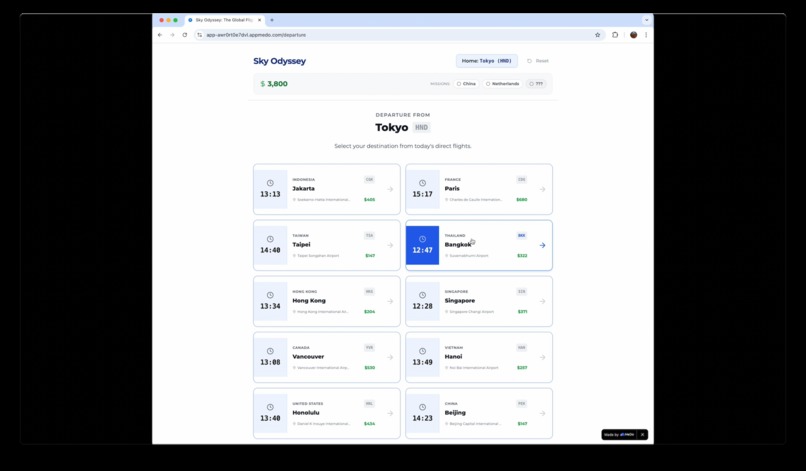Click the arrow icon on the Honolulu card

coord(390,413)
